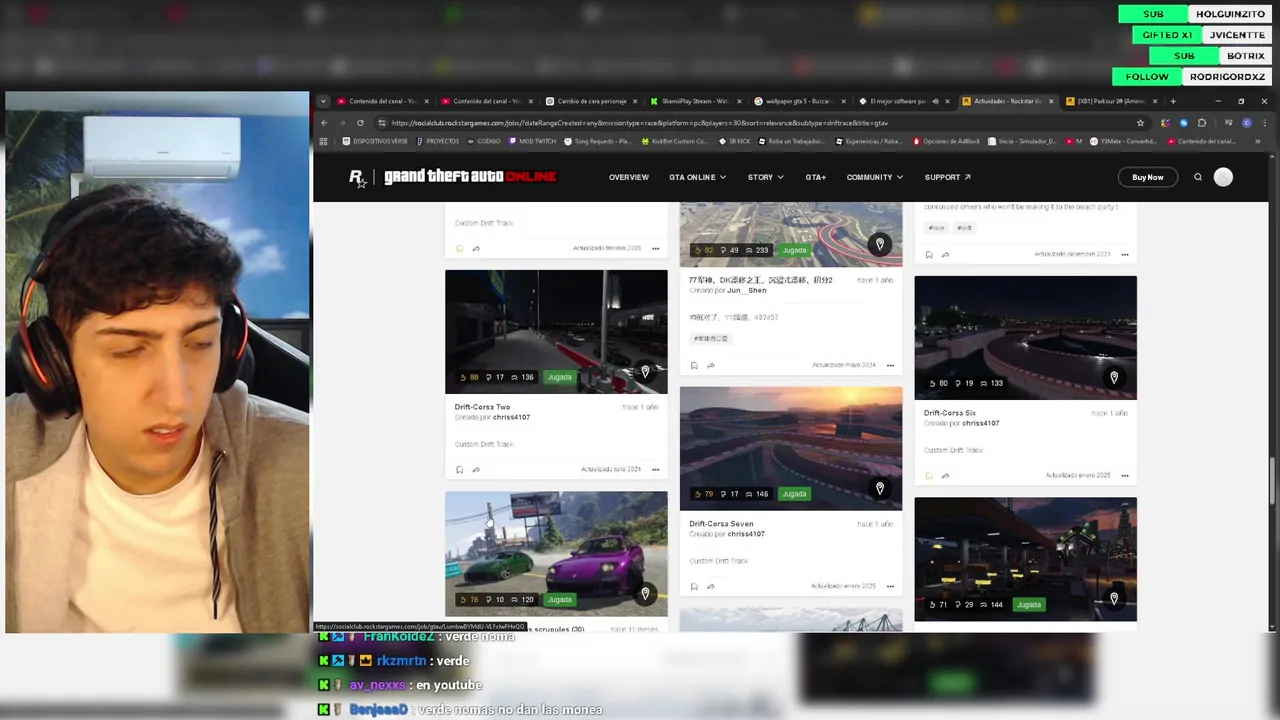Open the purple car race thumbnail
1280x720 pixels.
556,553
